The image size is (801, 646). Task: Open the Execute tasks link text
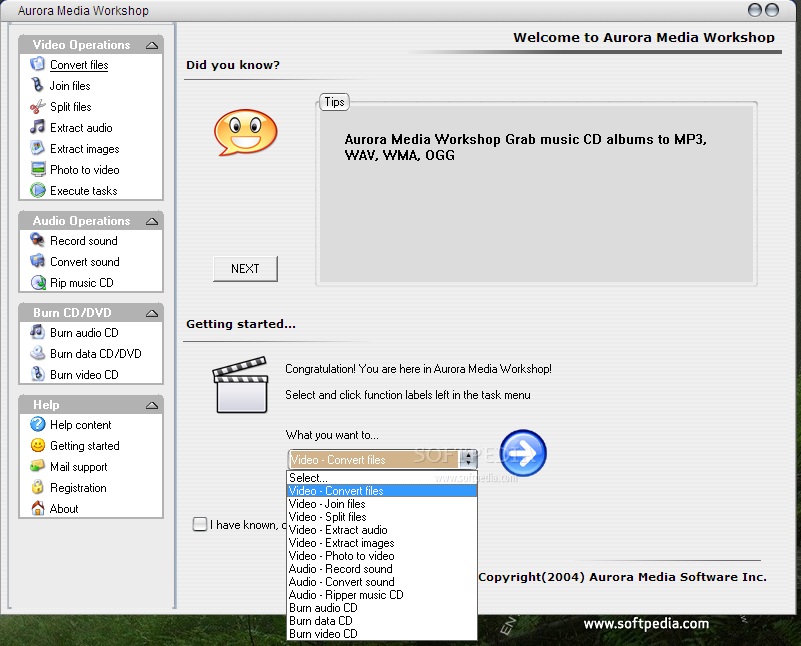tap(84, 190)
